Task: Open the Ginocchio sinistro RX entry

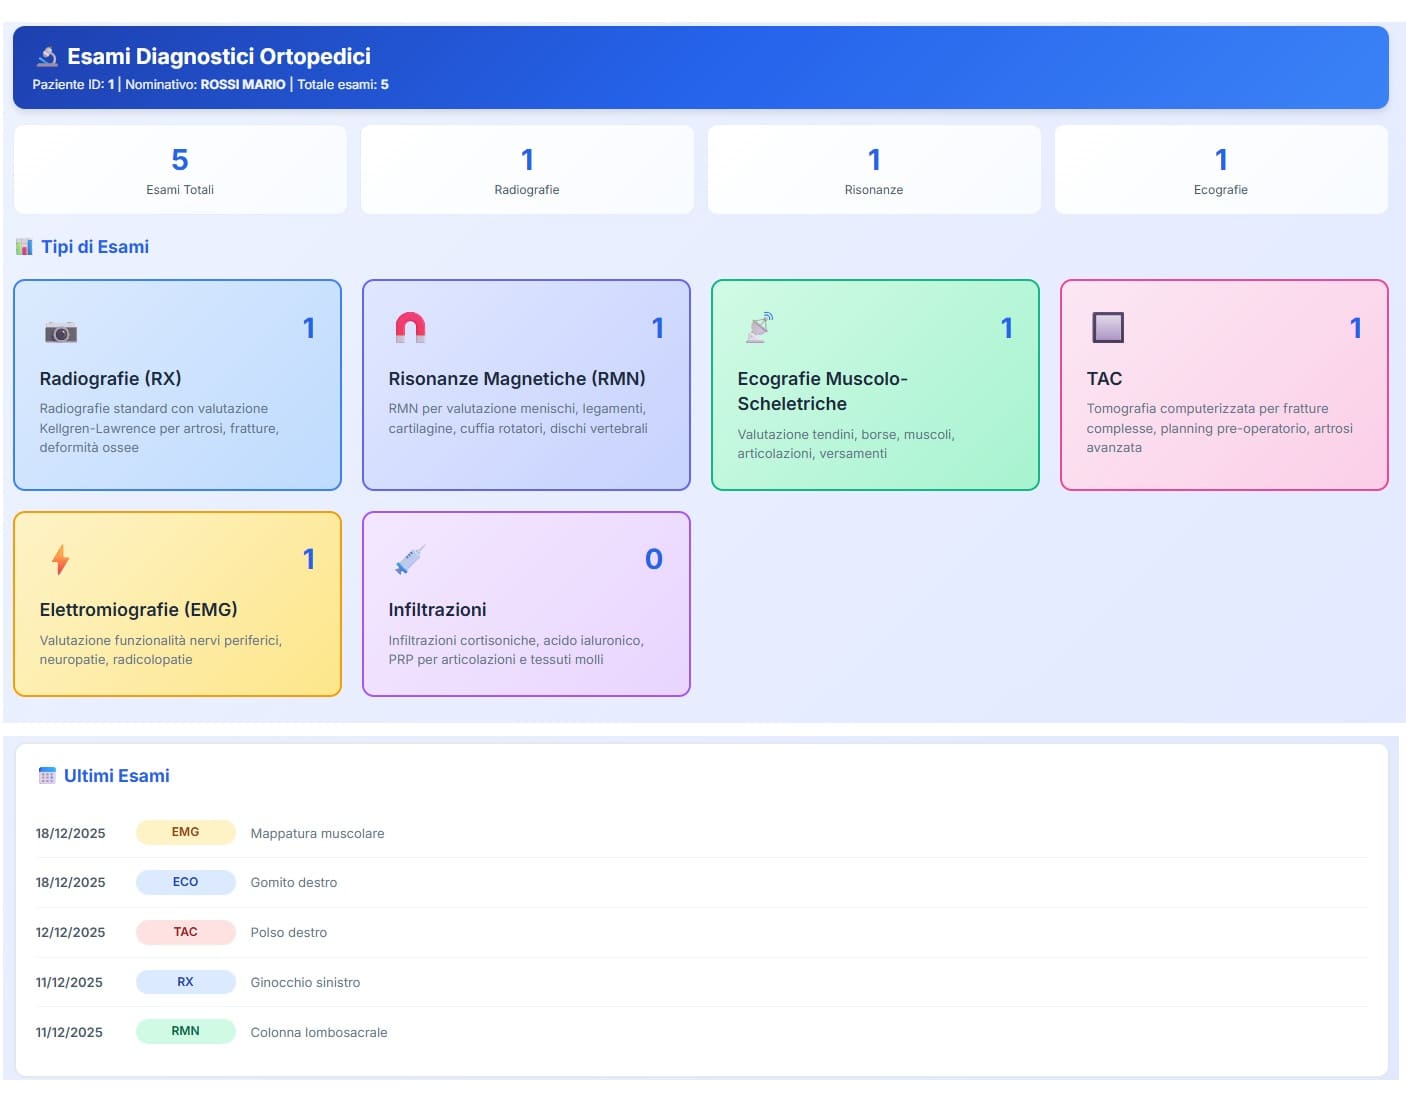Action: pyautogui.click(x=305, y=982)
